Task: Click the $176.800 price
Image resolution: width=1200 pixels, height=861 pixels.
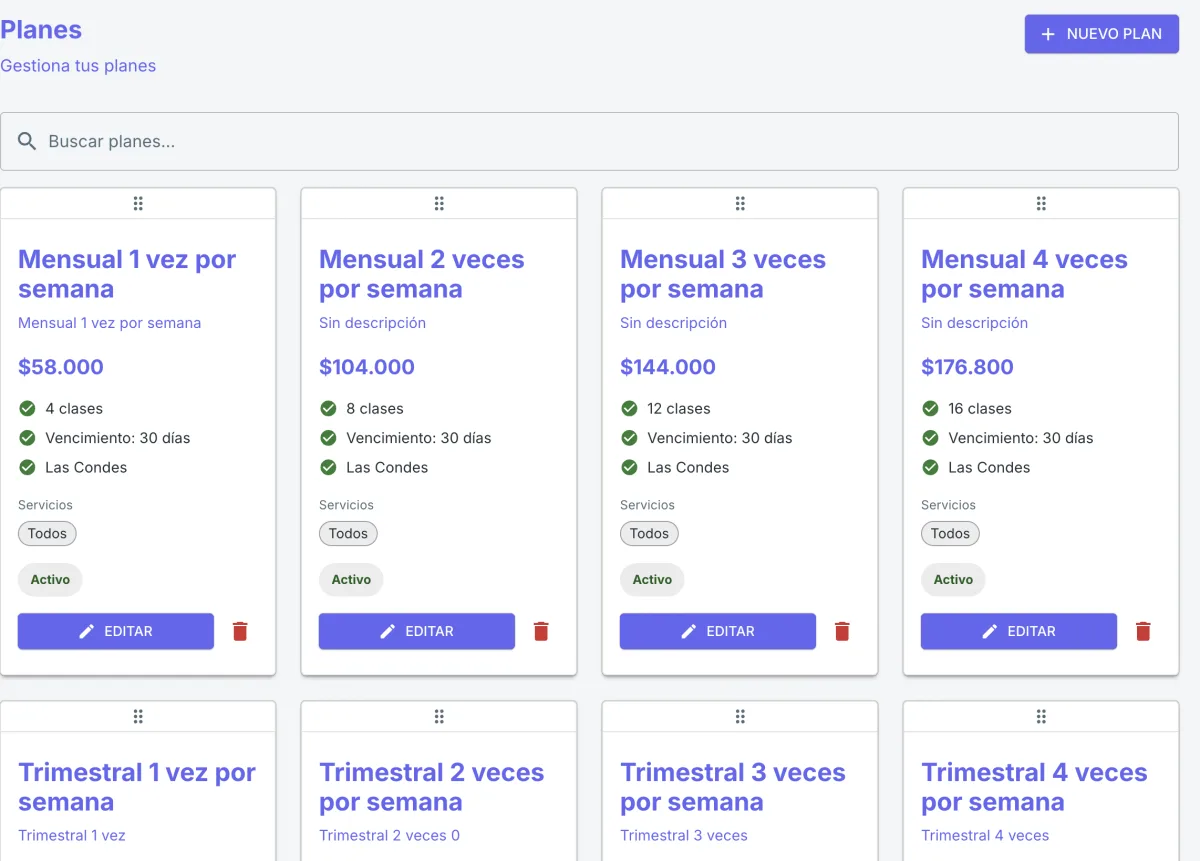Action: click(967, 367)
